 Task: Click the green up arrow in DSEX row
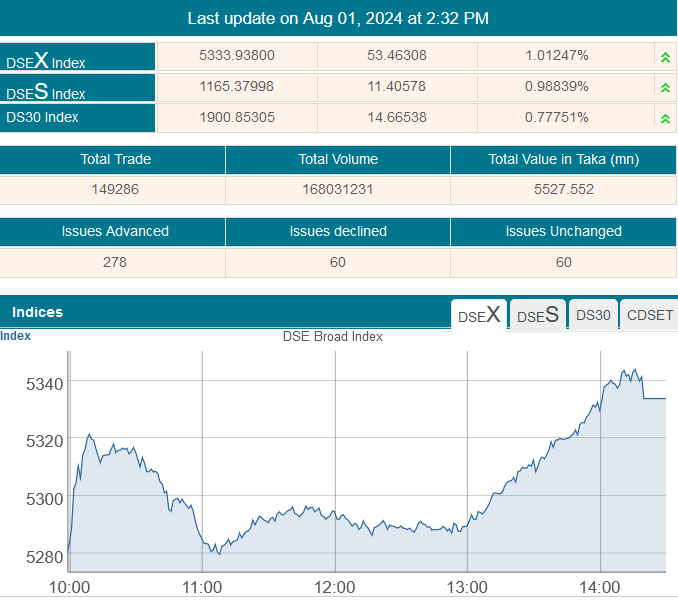(x=664, y=57)
